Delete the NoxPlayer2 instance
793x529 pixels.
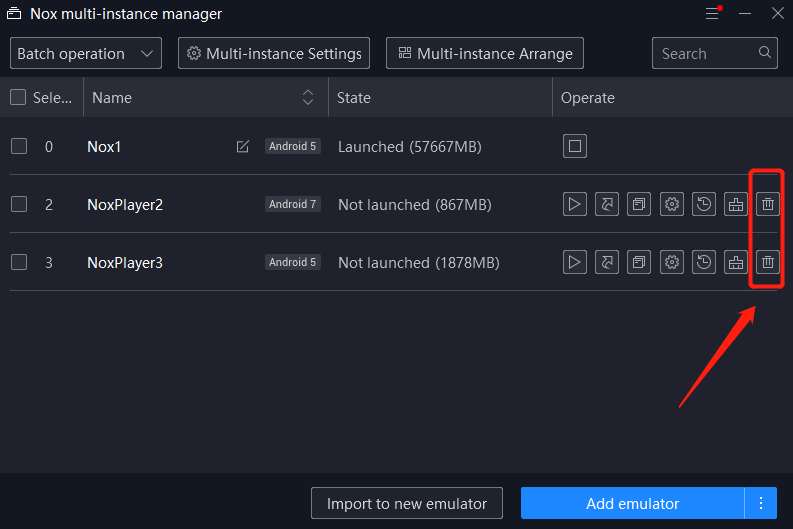click(768, 204)
